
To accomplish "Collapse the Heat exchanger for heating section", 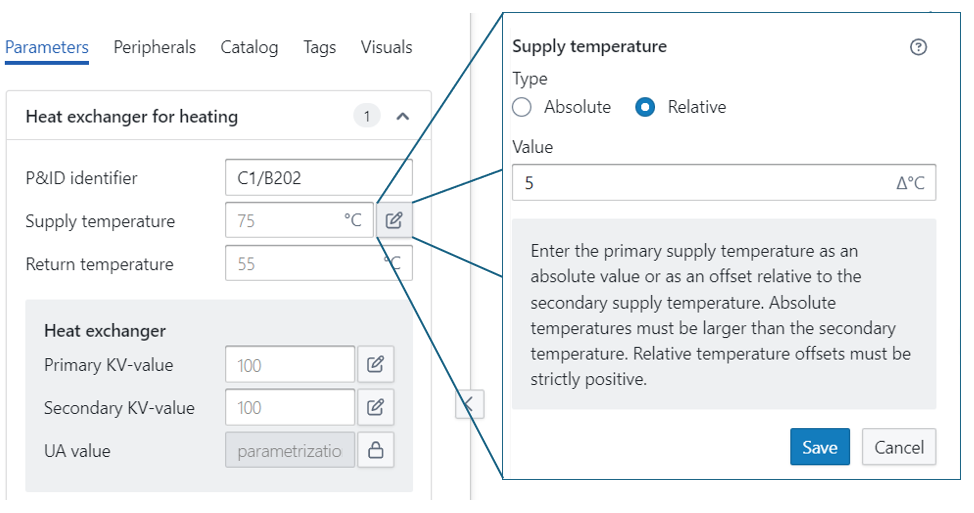I will pos(403,117).
